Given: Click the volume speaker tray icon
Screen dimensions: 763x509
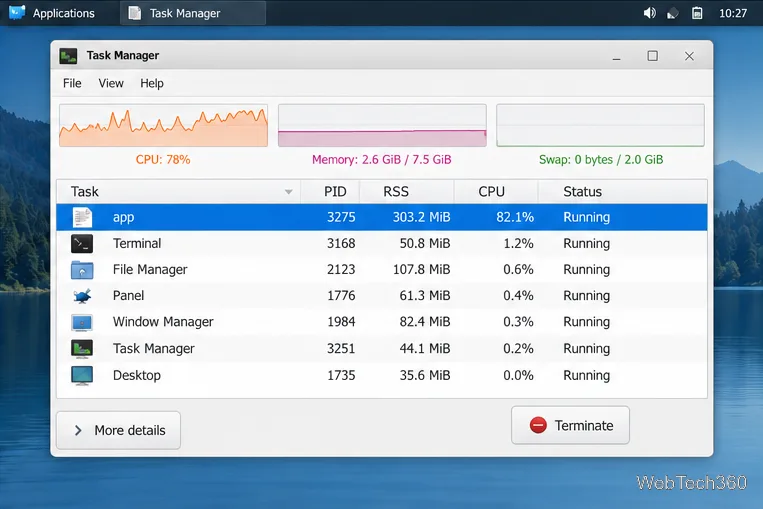Looking at the screenshot, I should click(649, 13).
